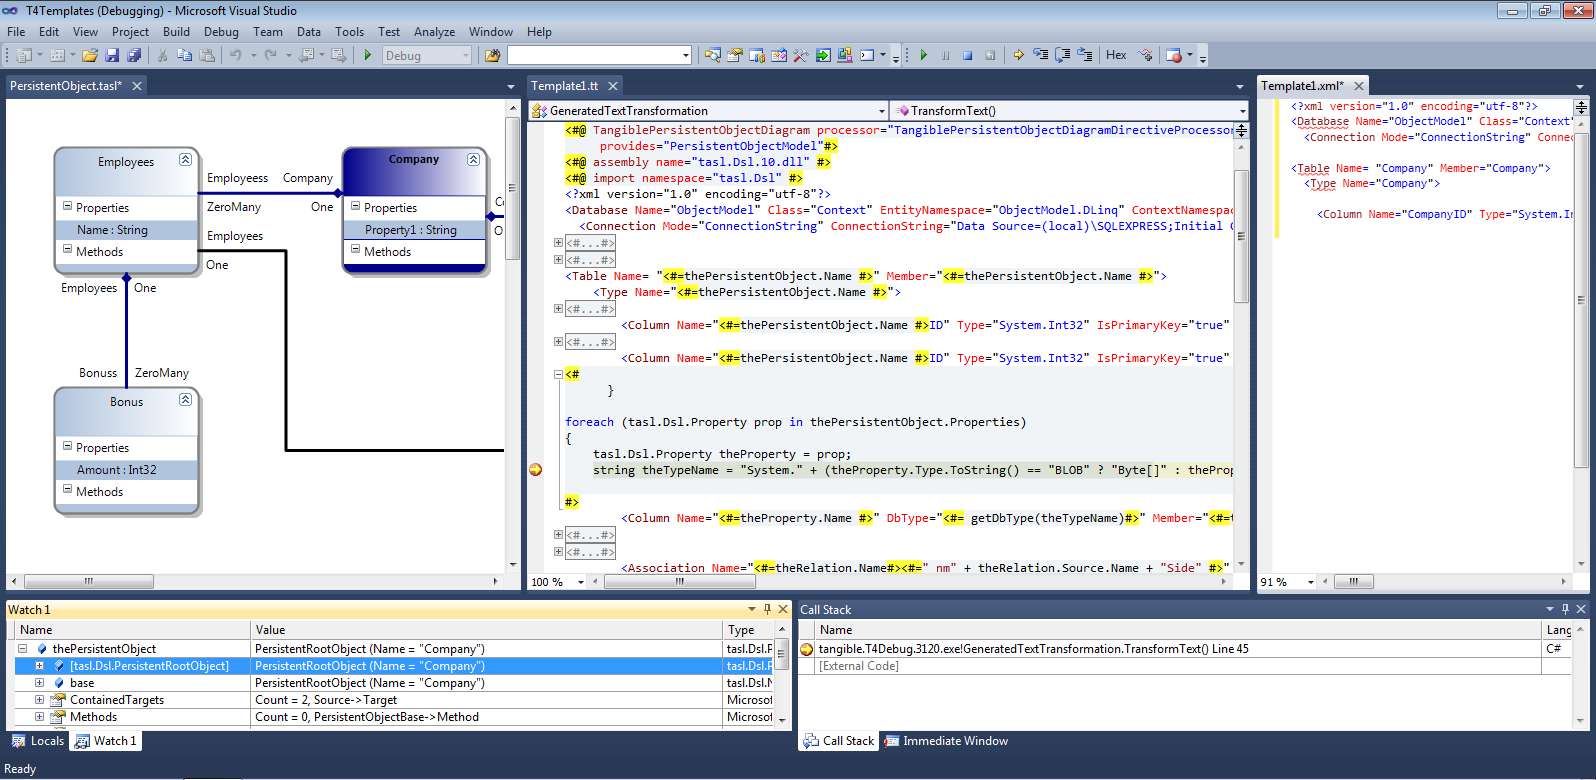Expand the ContainedTargets watch row
Screen dimensions: 1596x780
pyautogui.click(x=39, y=700)
